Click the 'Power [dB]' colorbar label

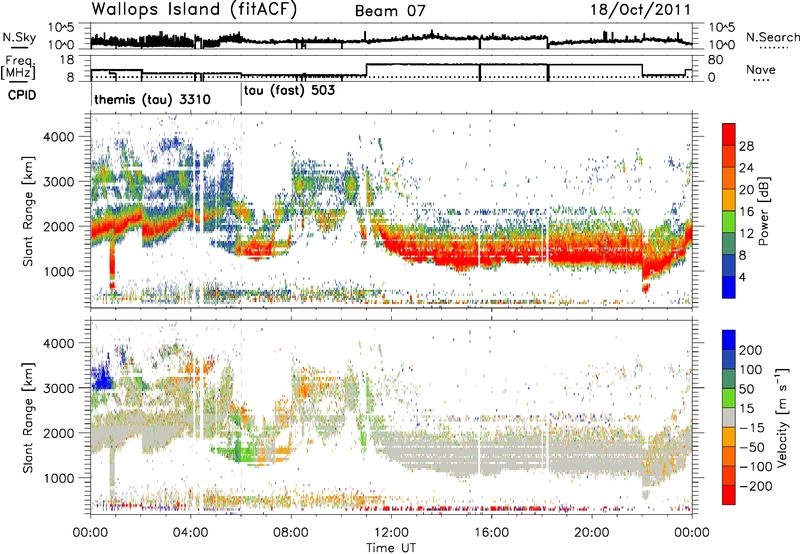(763, 211)
